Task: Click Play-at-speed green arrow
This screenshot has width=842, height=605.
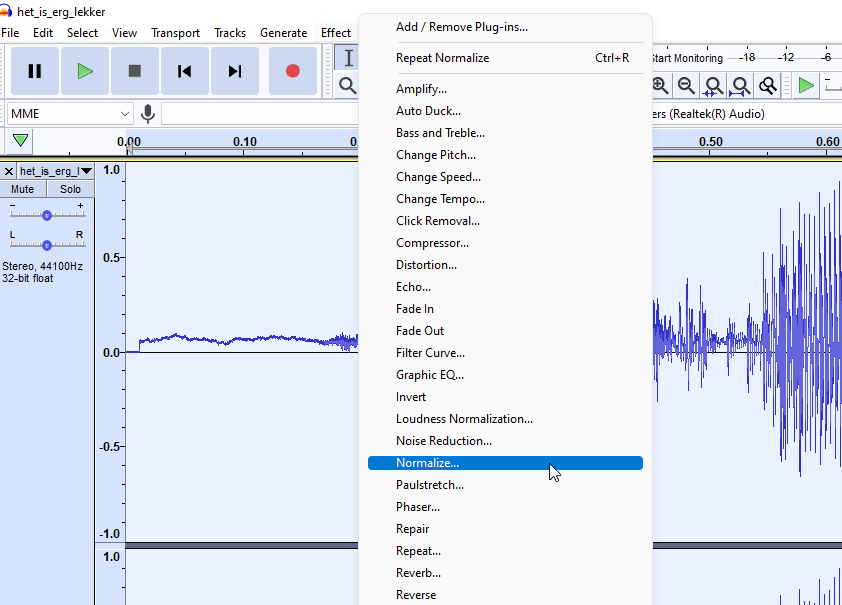Action: pyautogui.click(x=805, y=85)
